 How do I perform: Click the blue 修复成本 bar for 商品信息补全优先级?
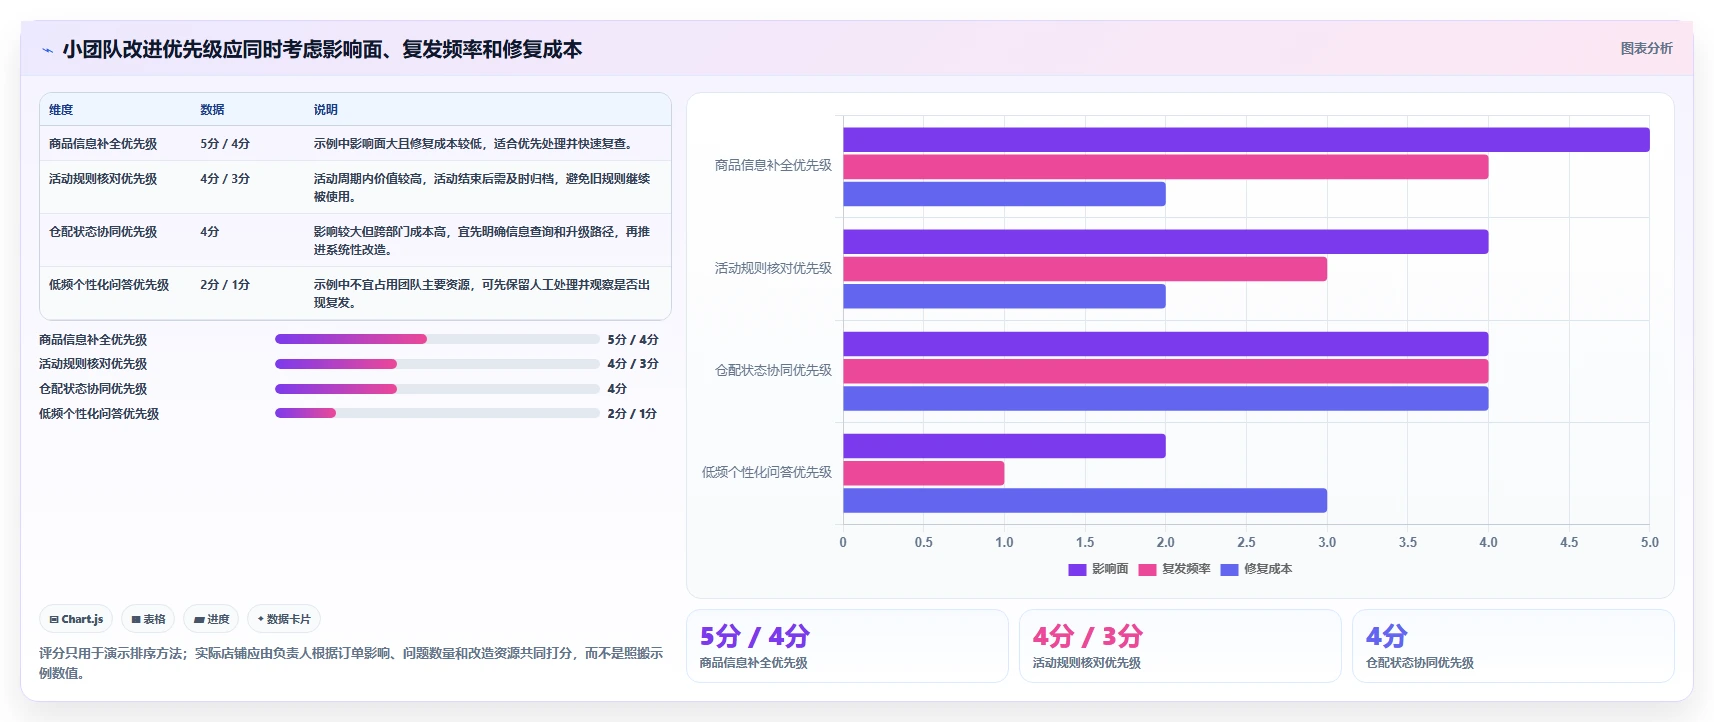point(1004,194)
